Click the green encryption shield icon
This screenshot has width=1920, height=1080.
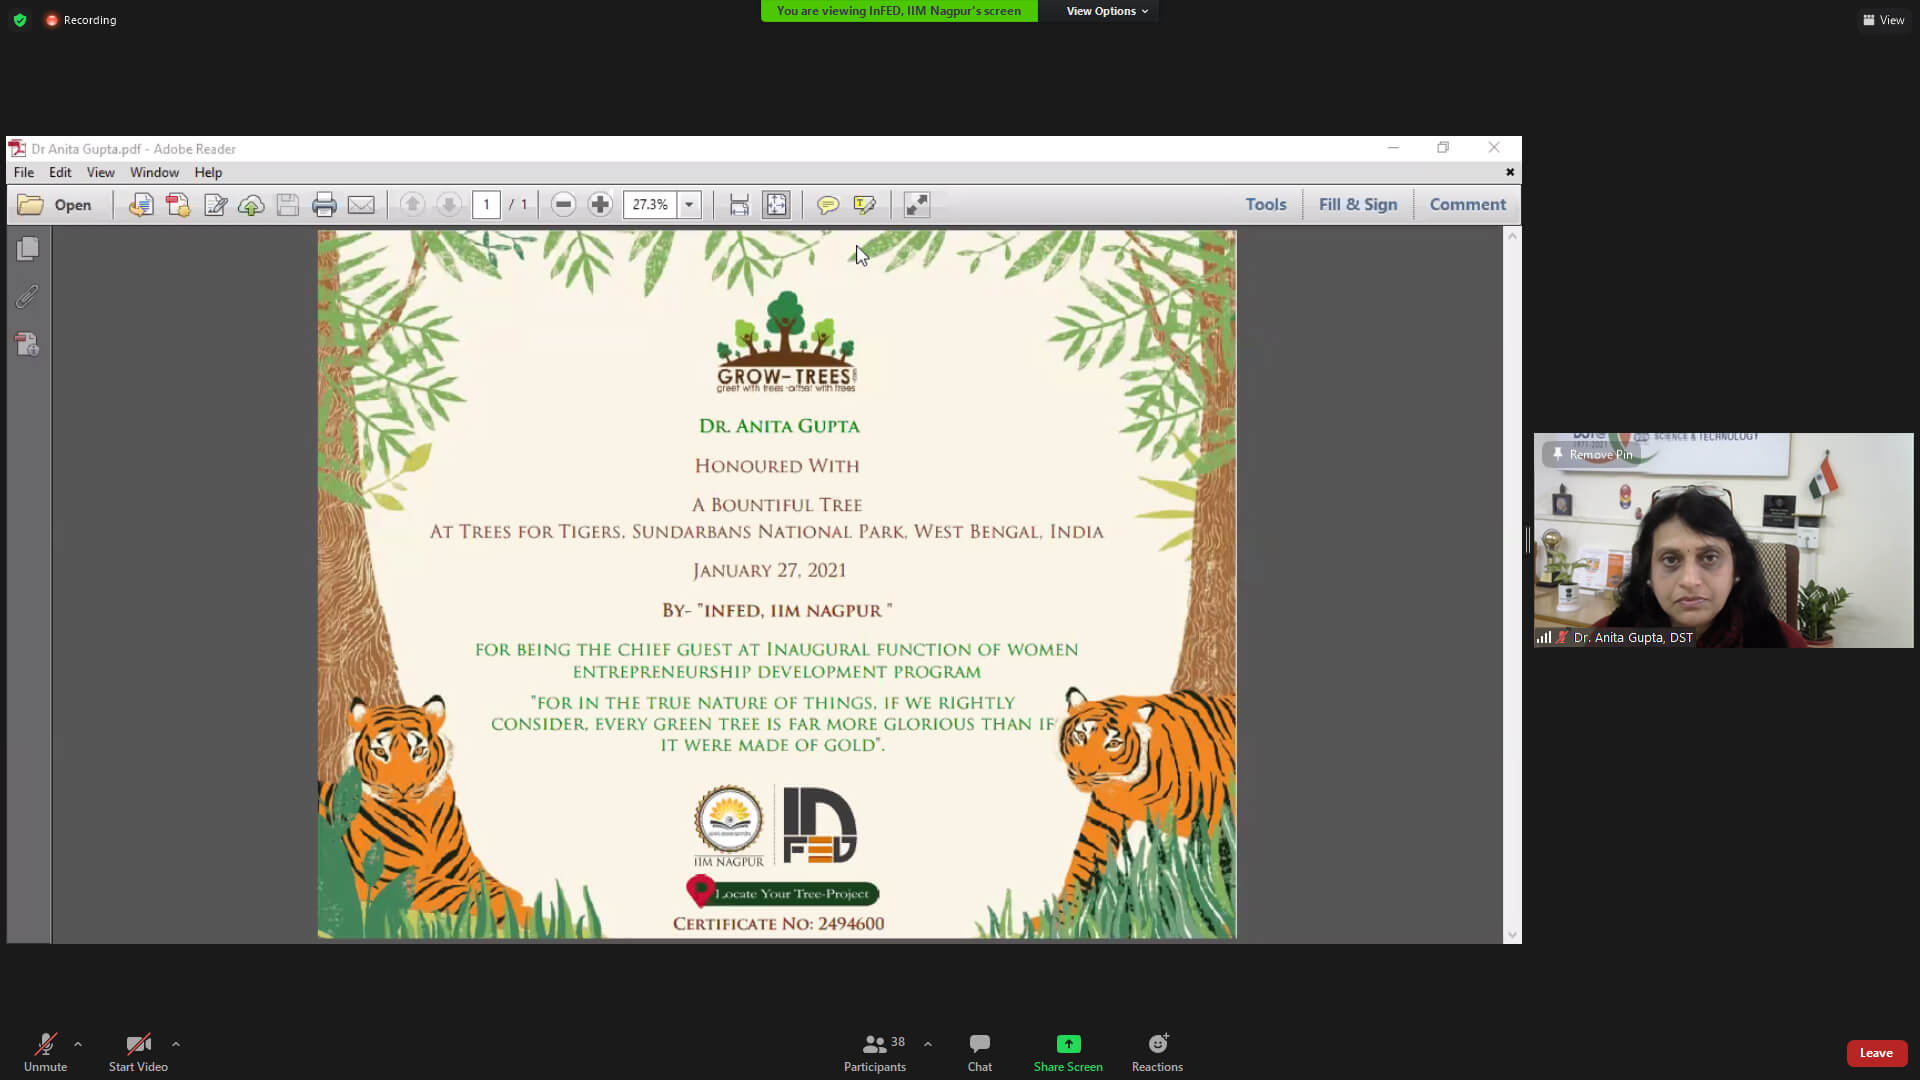click(20, 20)
